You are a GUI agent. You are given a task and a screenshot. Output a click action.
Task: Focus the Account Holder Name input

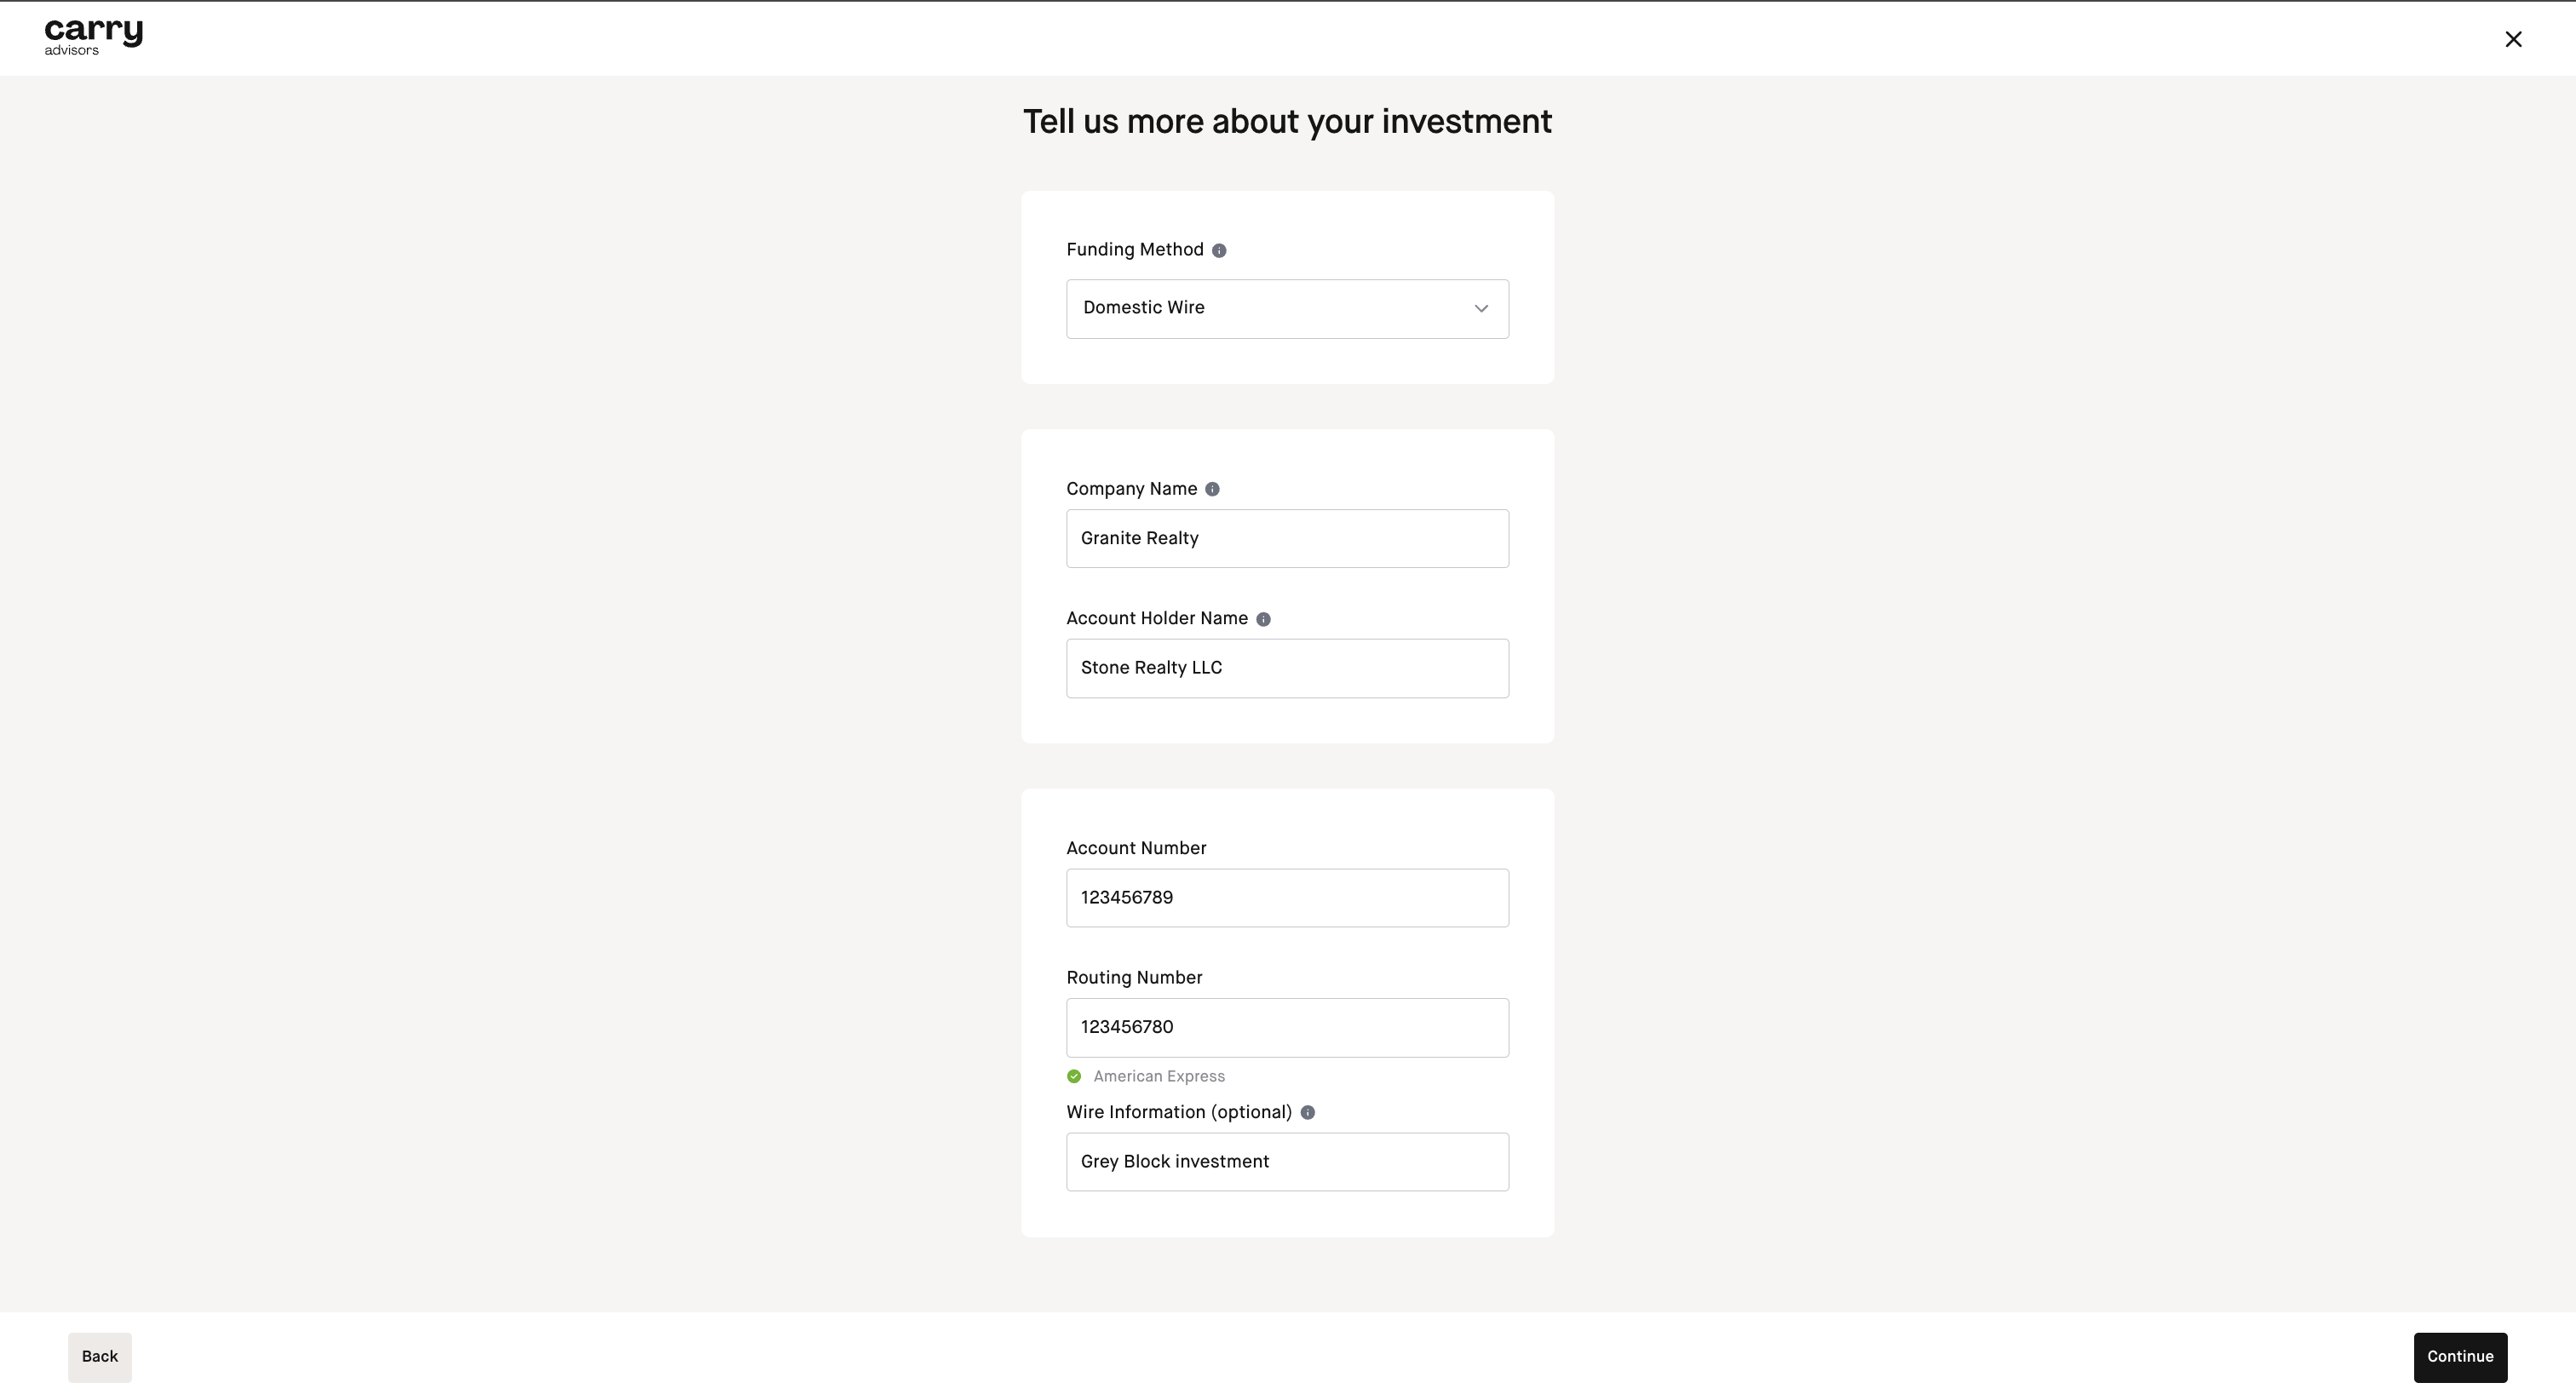tap(1287, 668)
